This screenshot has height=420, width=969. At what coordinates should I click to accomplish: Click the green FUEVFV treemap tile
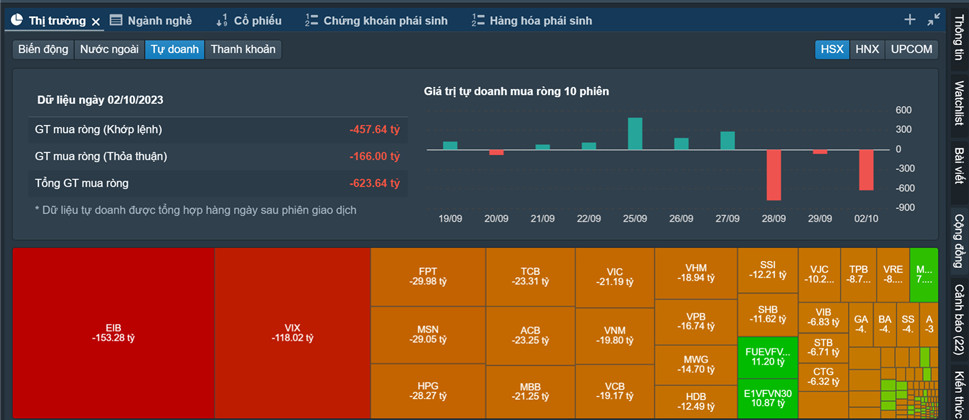coord(767,355)
